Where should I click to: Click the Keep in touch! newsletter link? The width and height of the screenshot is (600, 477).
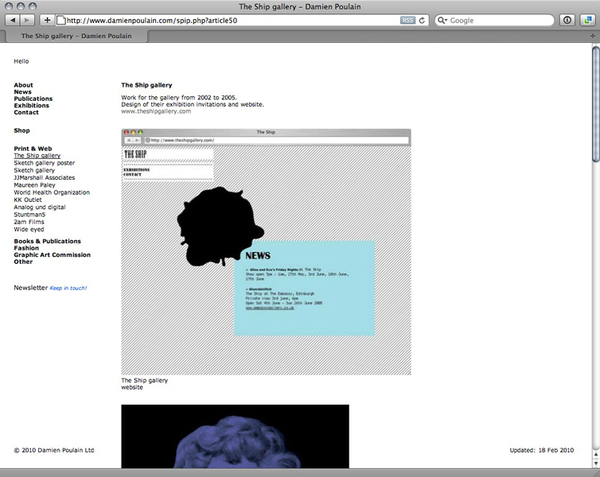tap(68, 288)
